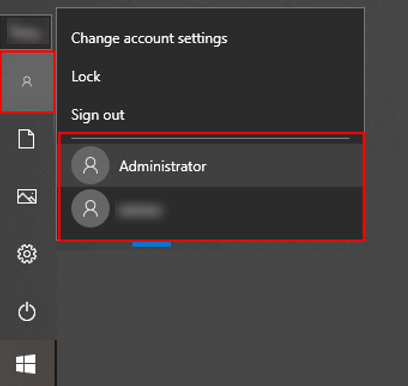Click the blurred tile above the user icon
The image size is (408, 386).
point(26,32)
